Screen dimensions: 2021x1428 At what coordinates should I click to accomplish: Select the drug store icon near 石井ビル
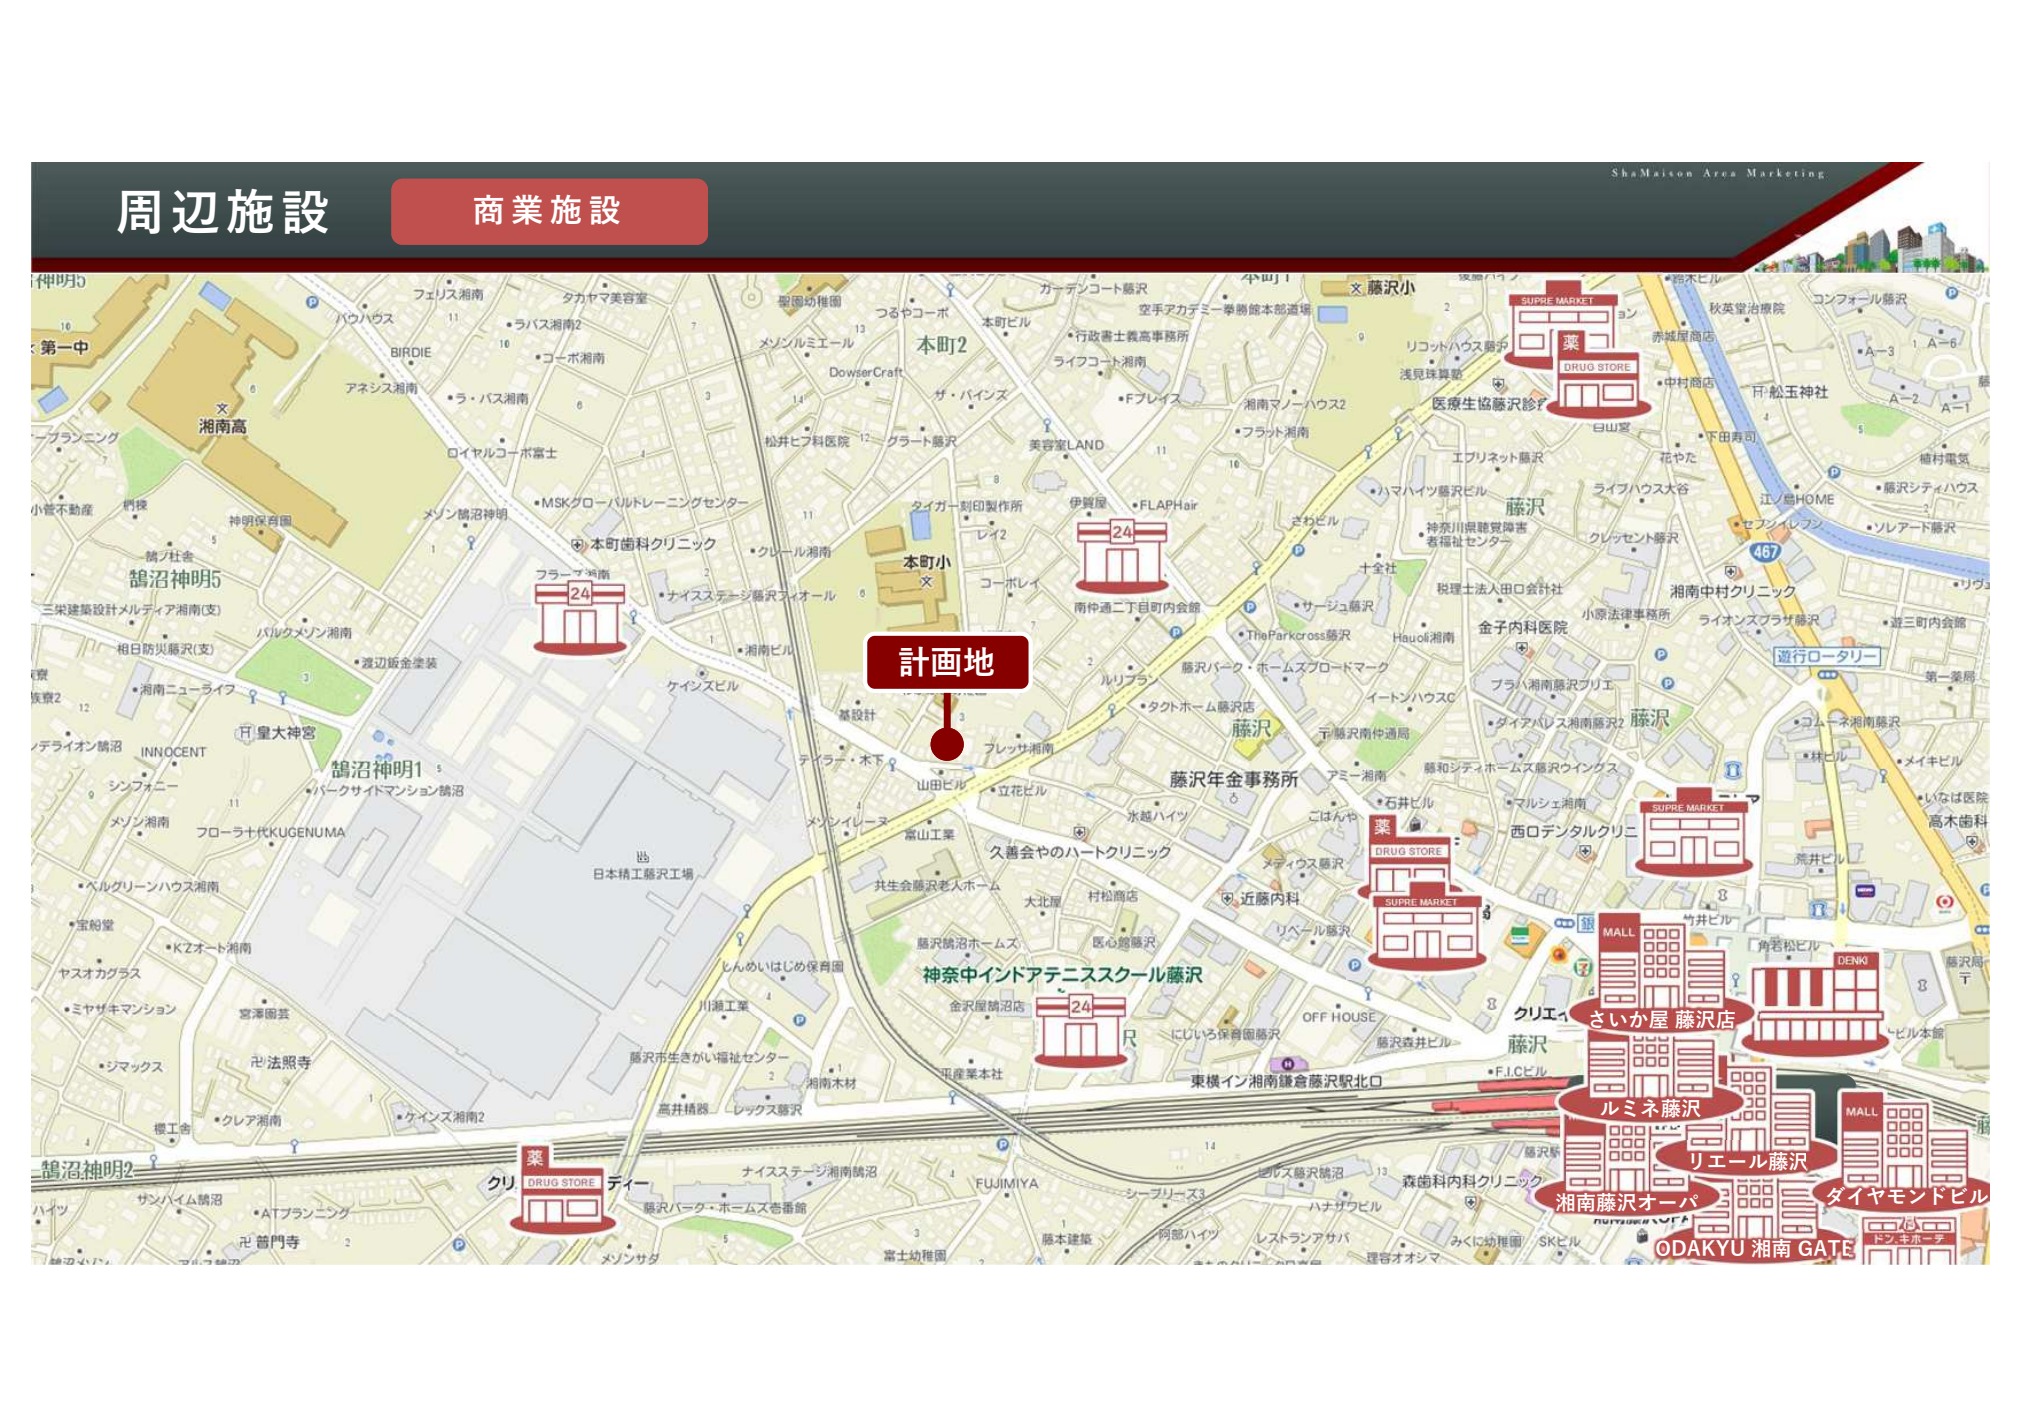1408,855
